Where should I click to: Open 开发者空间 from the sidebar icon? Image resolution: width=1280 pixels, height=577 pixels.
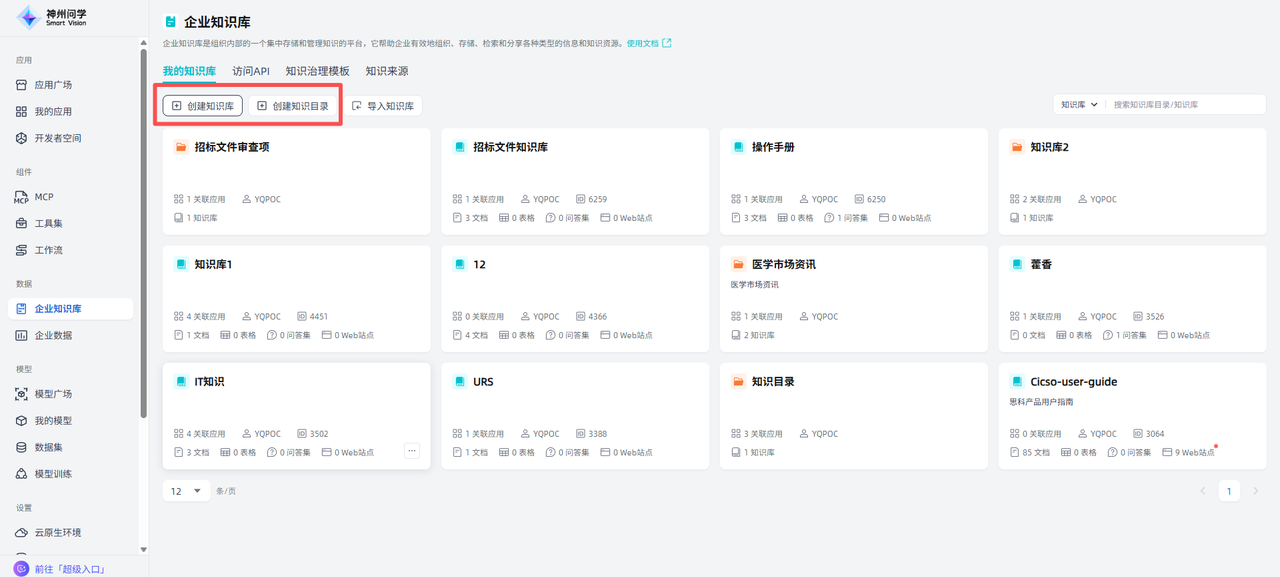(x=21, y=138)
